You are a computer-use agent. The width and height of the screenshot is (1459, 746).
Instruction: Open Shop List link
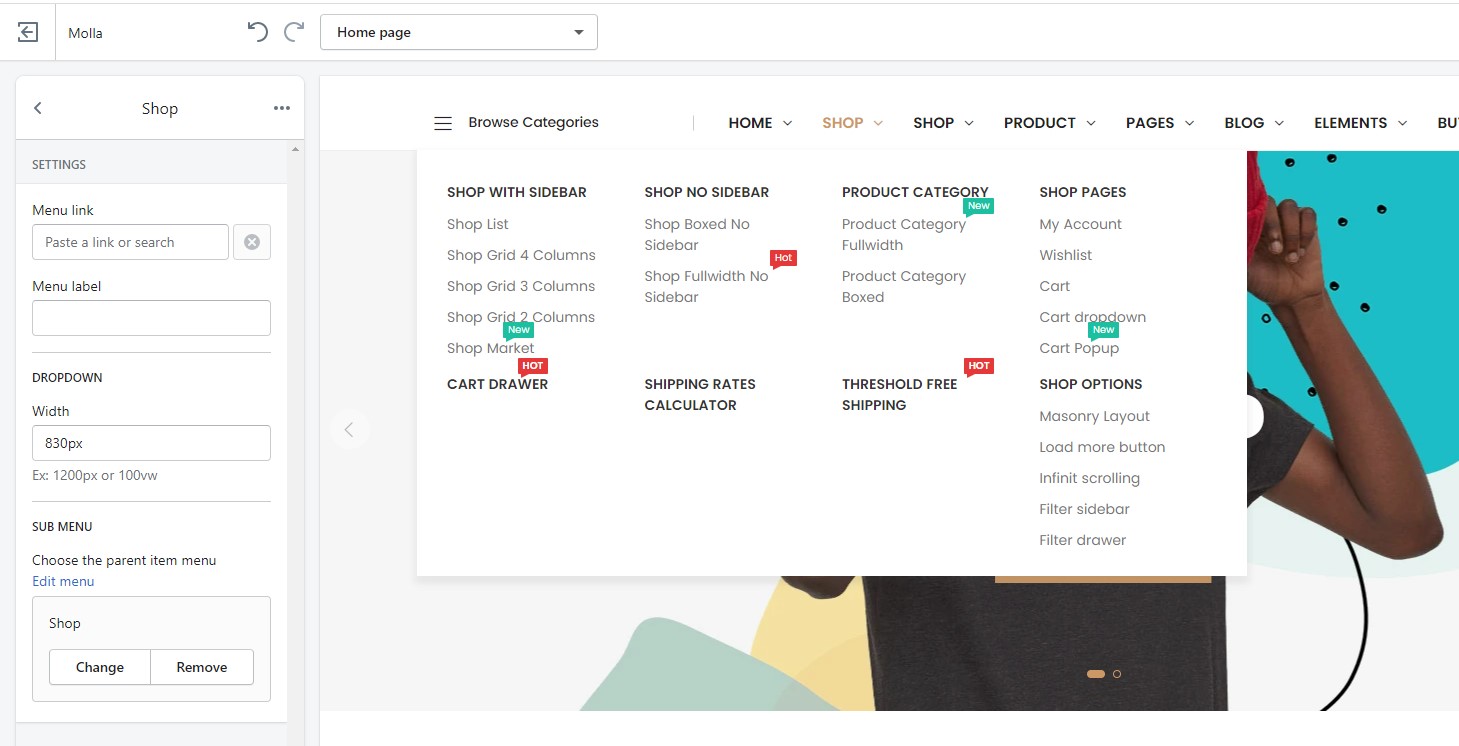click(478, 224)
